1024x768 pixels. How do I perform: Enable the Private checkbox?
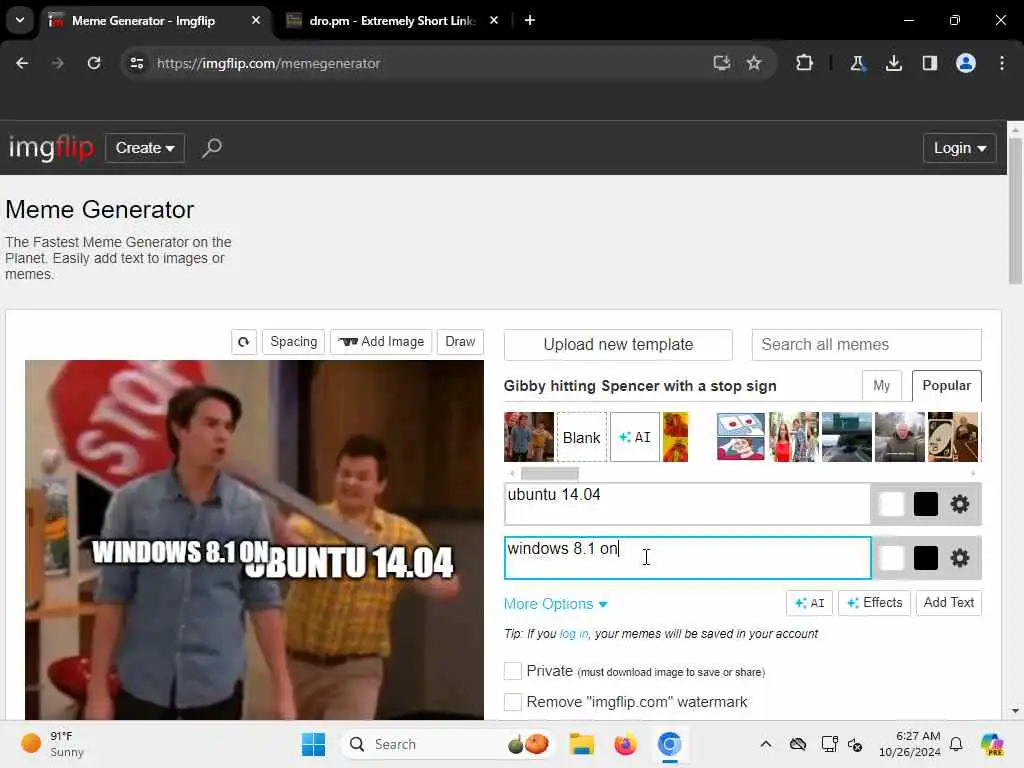coord(513,671)
